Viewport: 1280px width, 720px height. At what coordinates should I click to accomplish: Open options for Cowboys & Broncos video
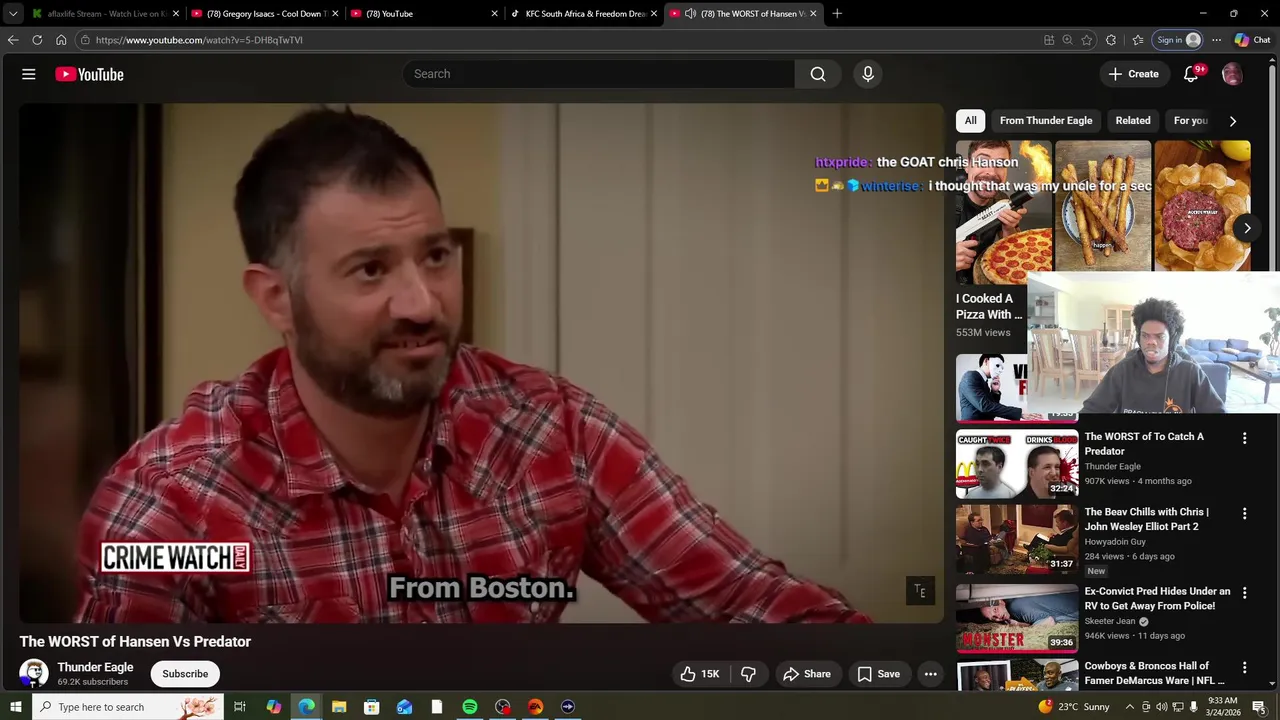click(x=1245, y=667)
